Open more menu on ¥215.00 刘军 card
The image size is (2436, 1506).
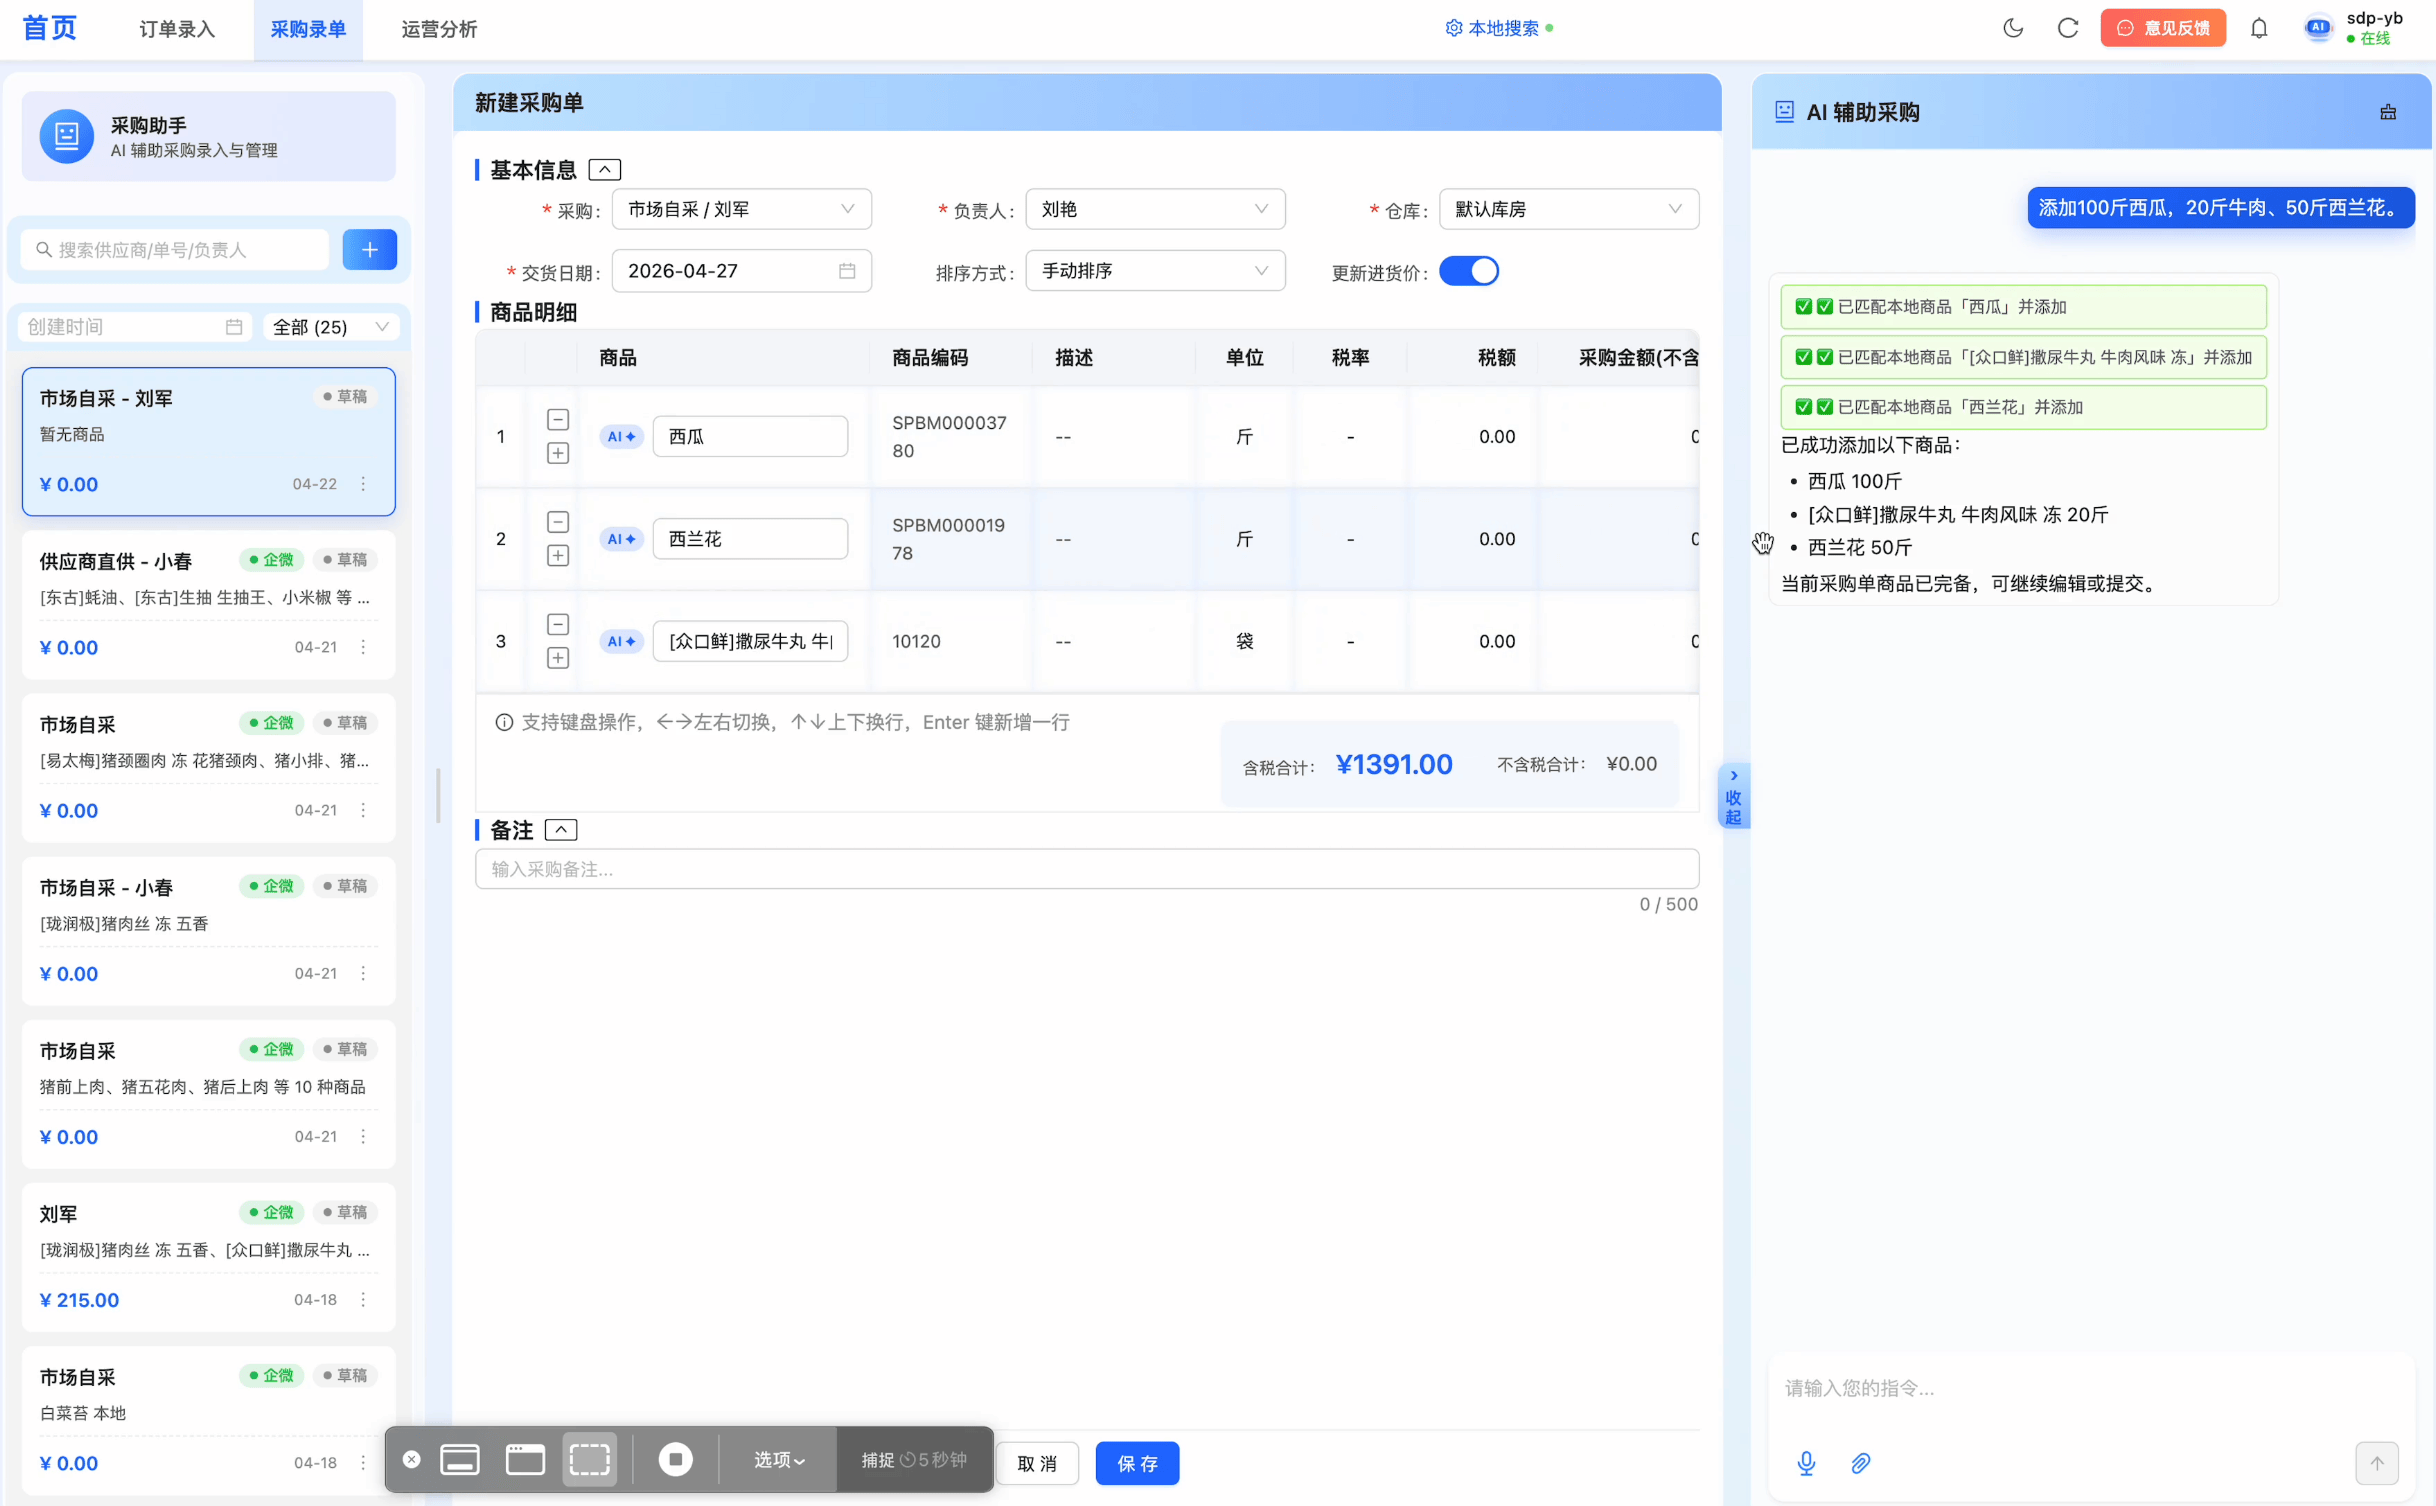pyautogui.click(x=363, y=1299)
